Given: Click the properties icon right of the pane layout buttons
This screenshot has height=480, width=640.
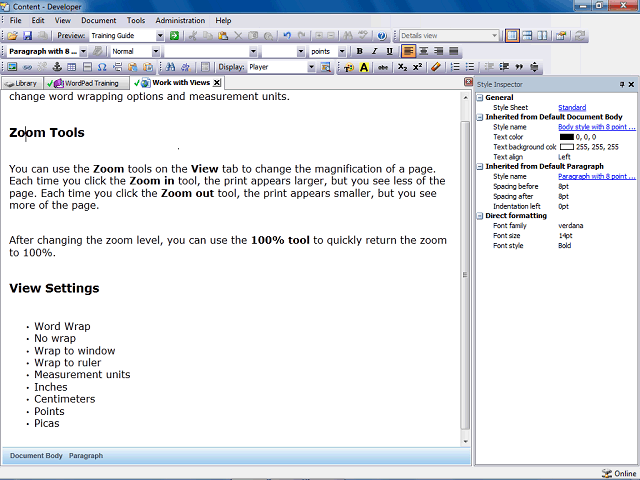Looking at the screenshot, I should tap(561, 36).
